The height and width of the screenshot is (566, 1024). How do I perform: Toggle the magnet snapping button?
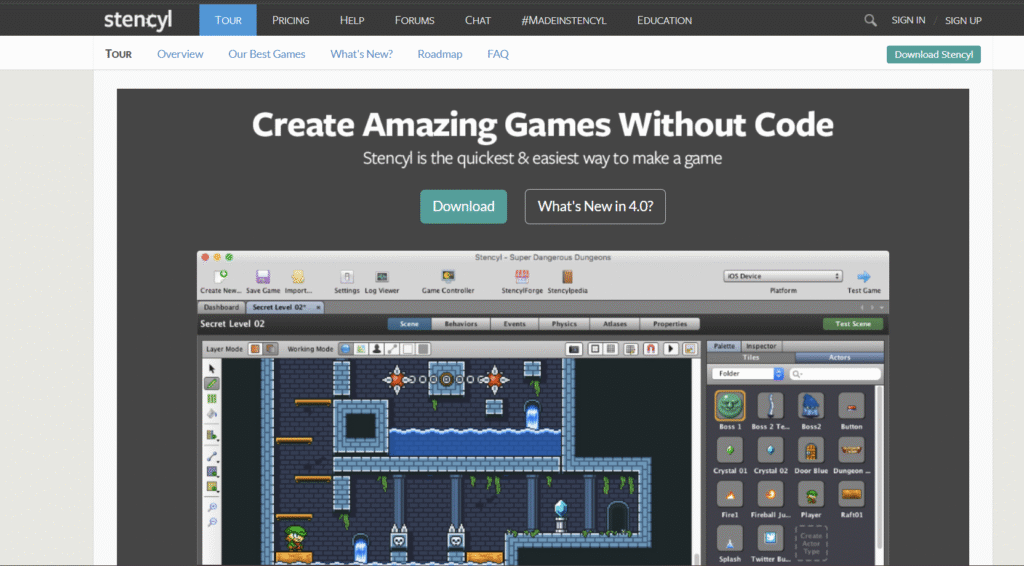(649, 349)
